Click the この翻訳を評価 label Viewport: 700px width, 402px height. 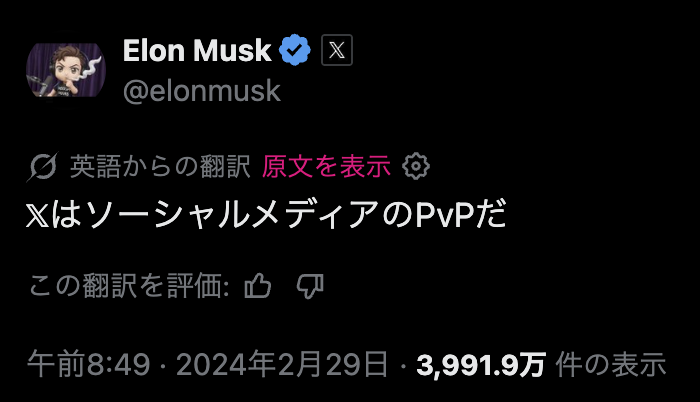(x=130, y=288)
